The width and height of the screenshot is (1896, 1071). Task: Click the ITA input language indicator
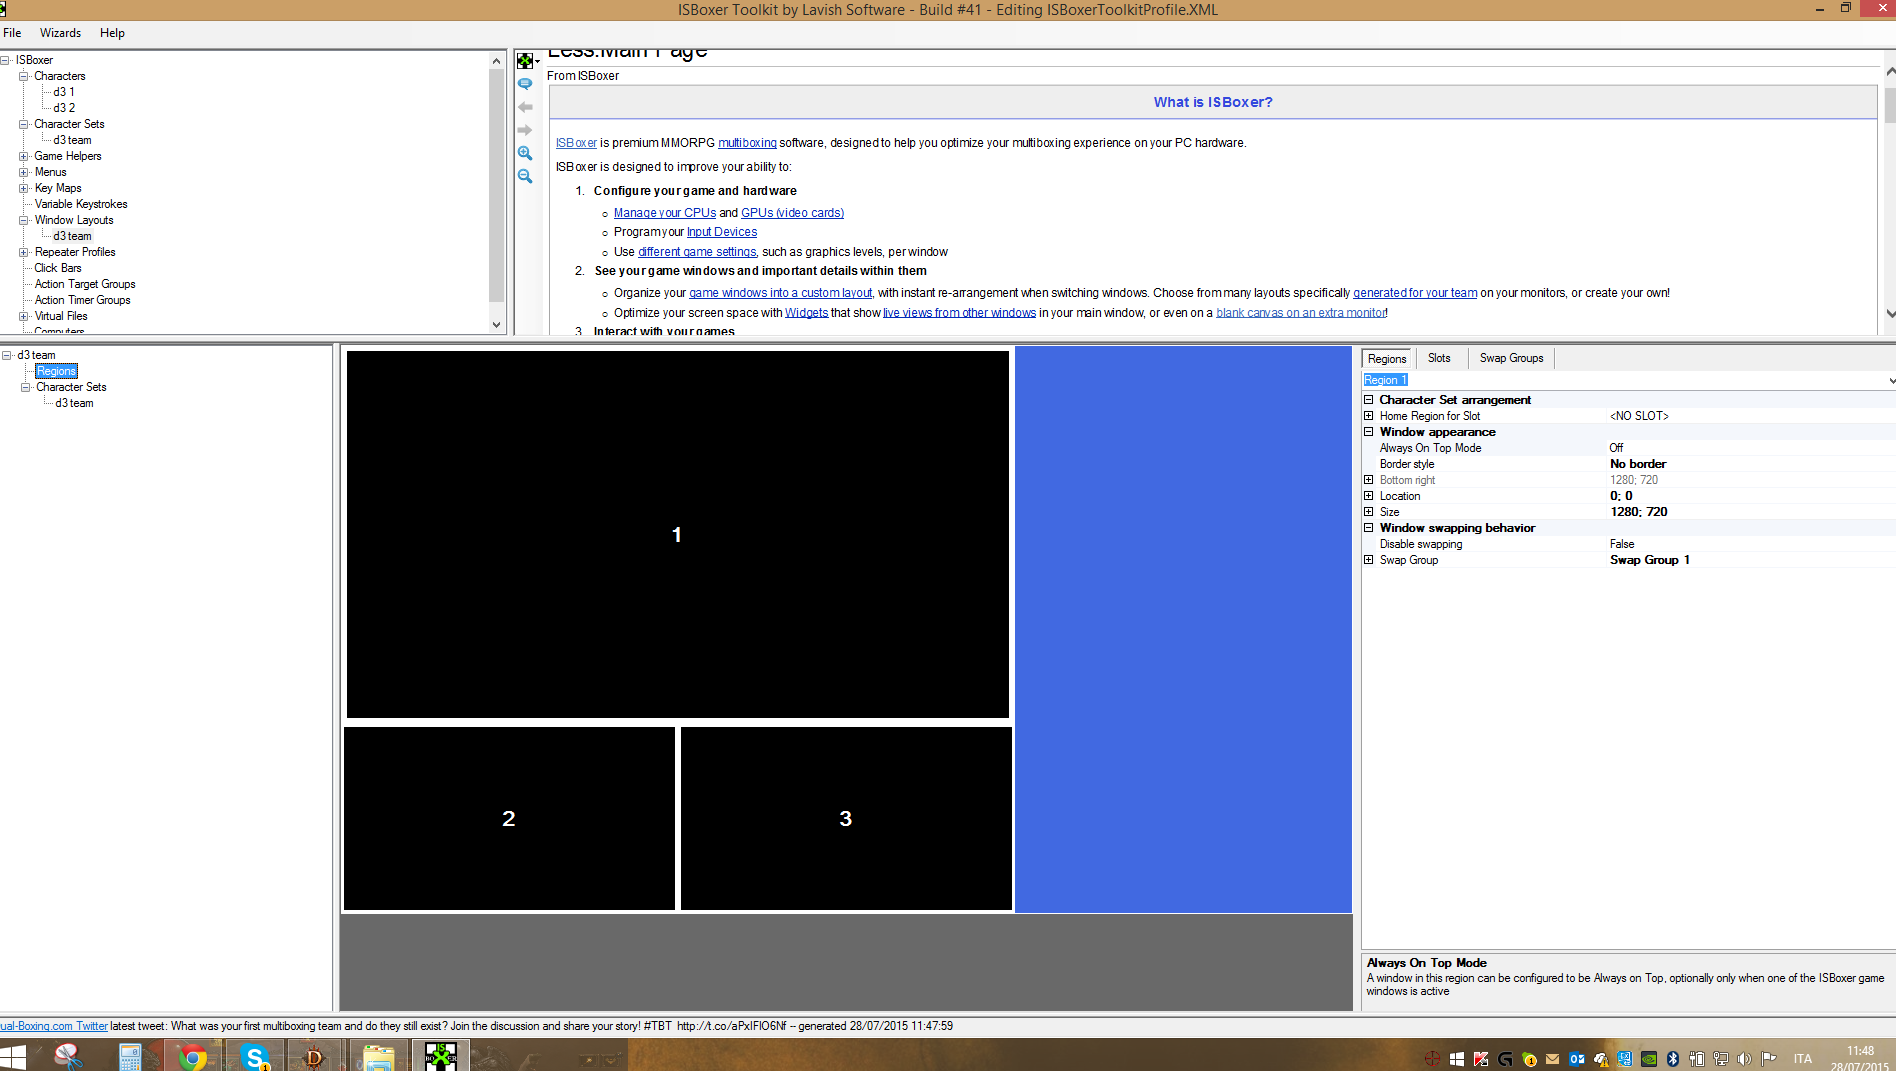coord(1802,1059)
